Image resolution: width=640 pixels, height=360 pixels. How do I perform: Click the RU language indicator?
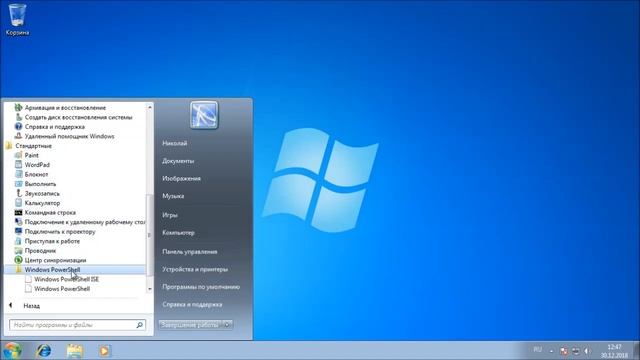pos(538,349)
